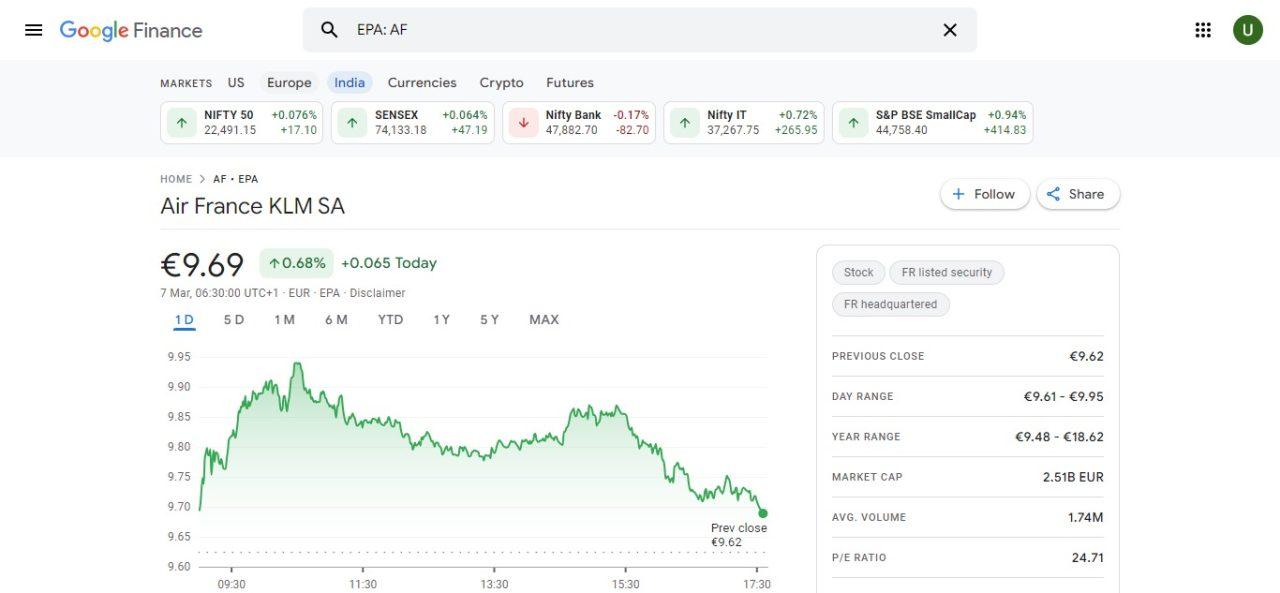Open the SENSEX index card

point(413,123)
